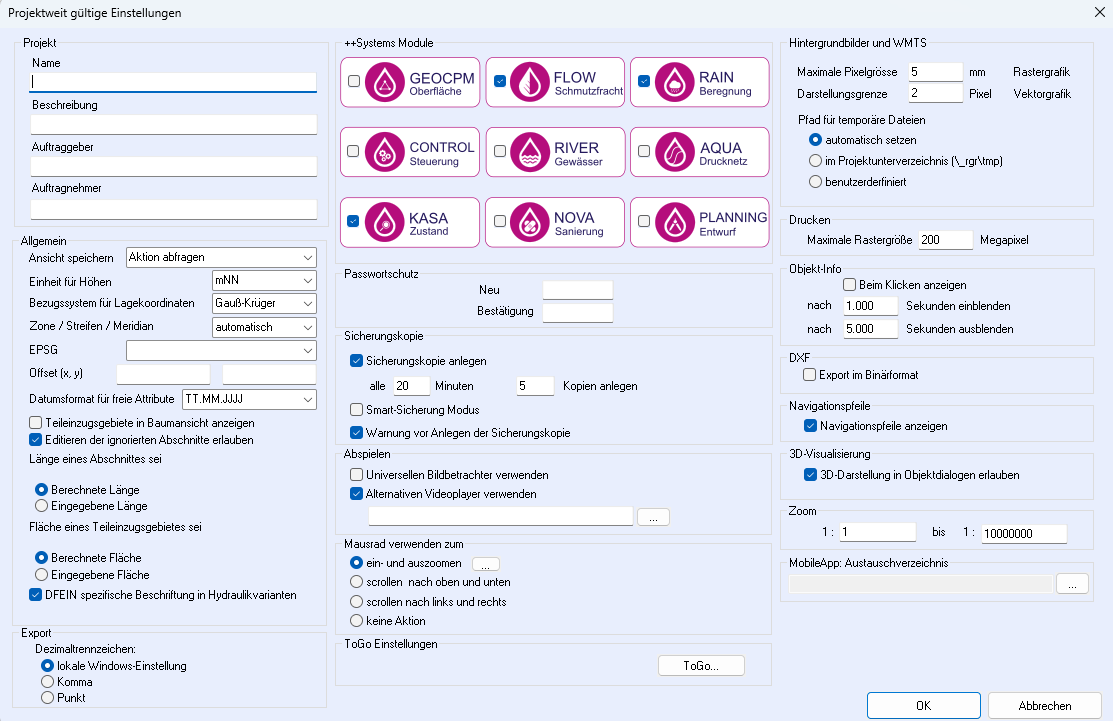Open the Bezugssystem für Lagekoordinaten dropdown
This screenshot has height=721, width=1113.
pyautogui.click(x=264, y=303)
